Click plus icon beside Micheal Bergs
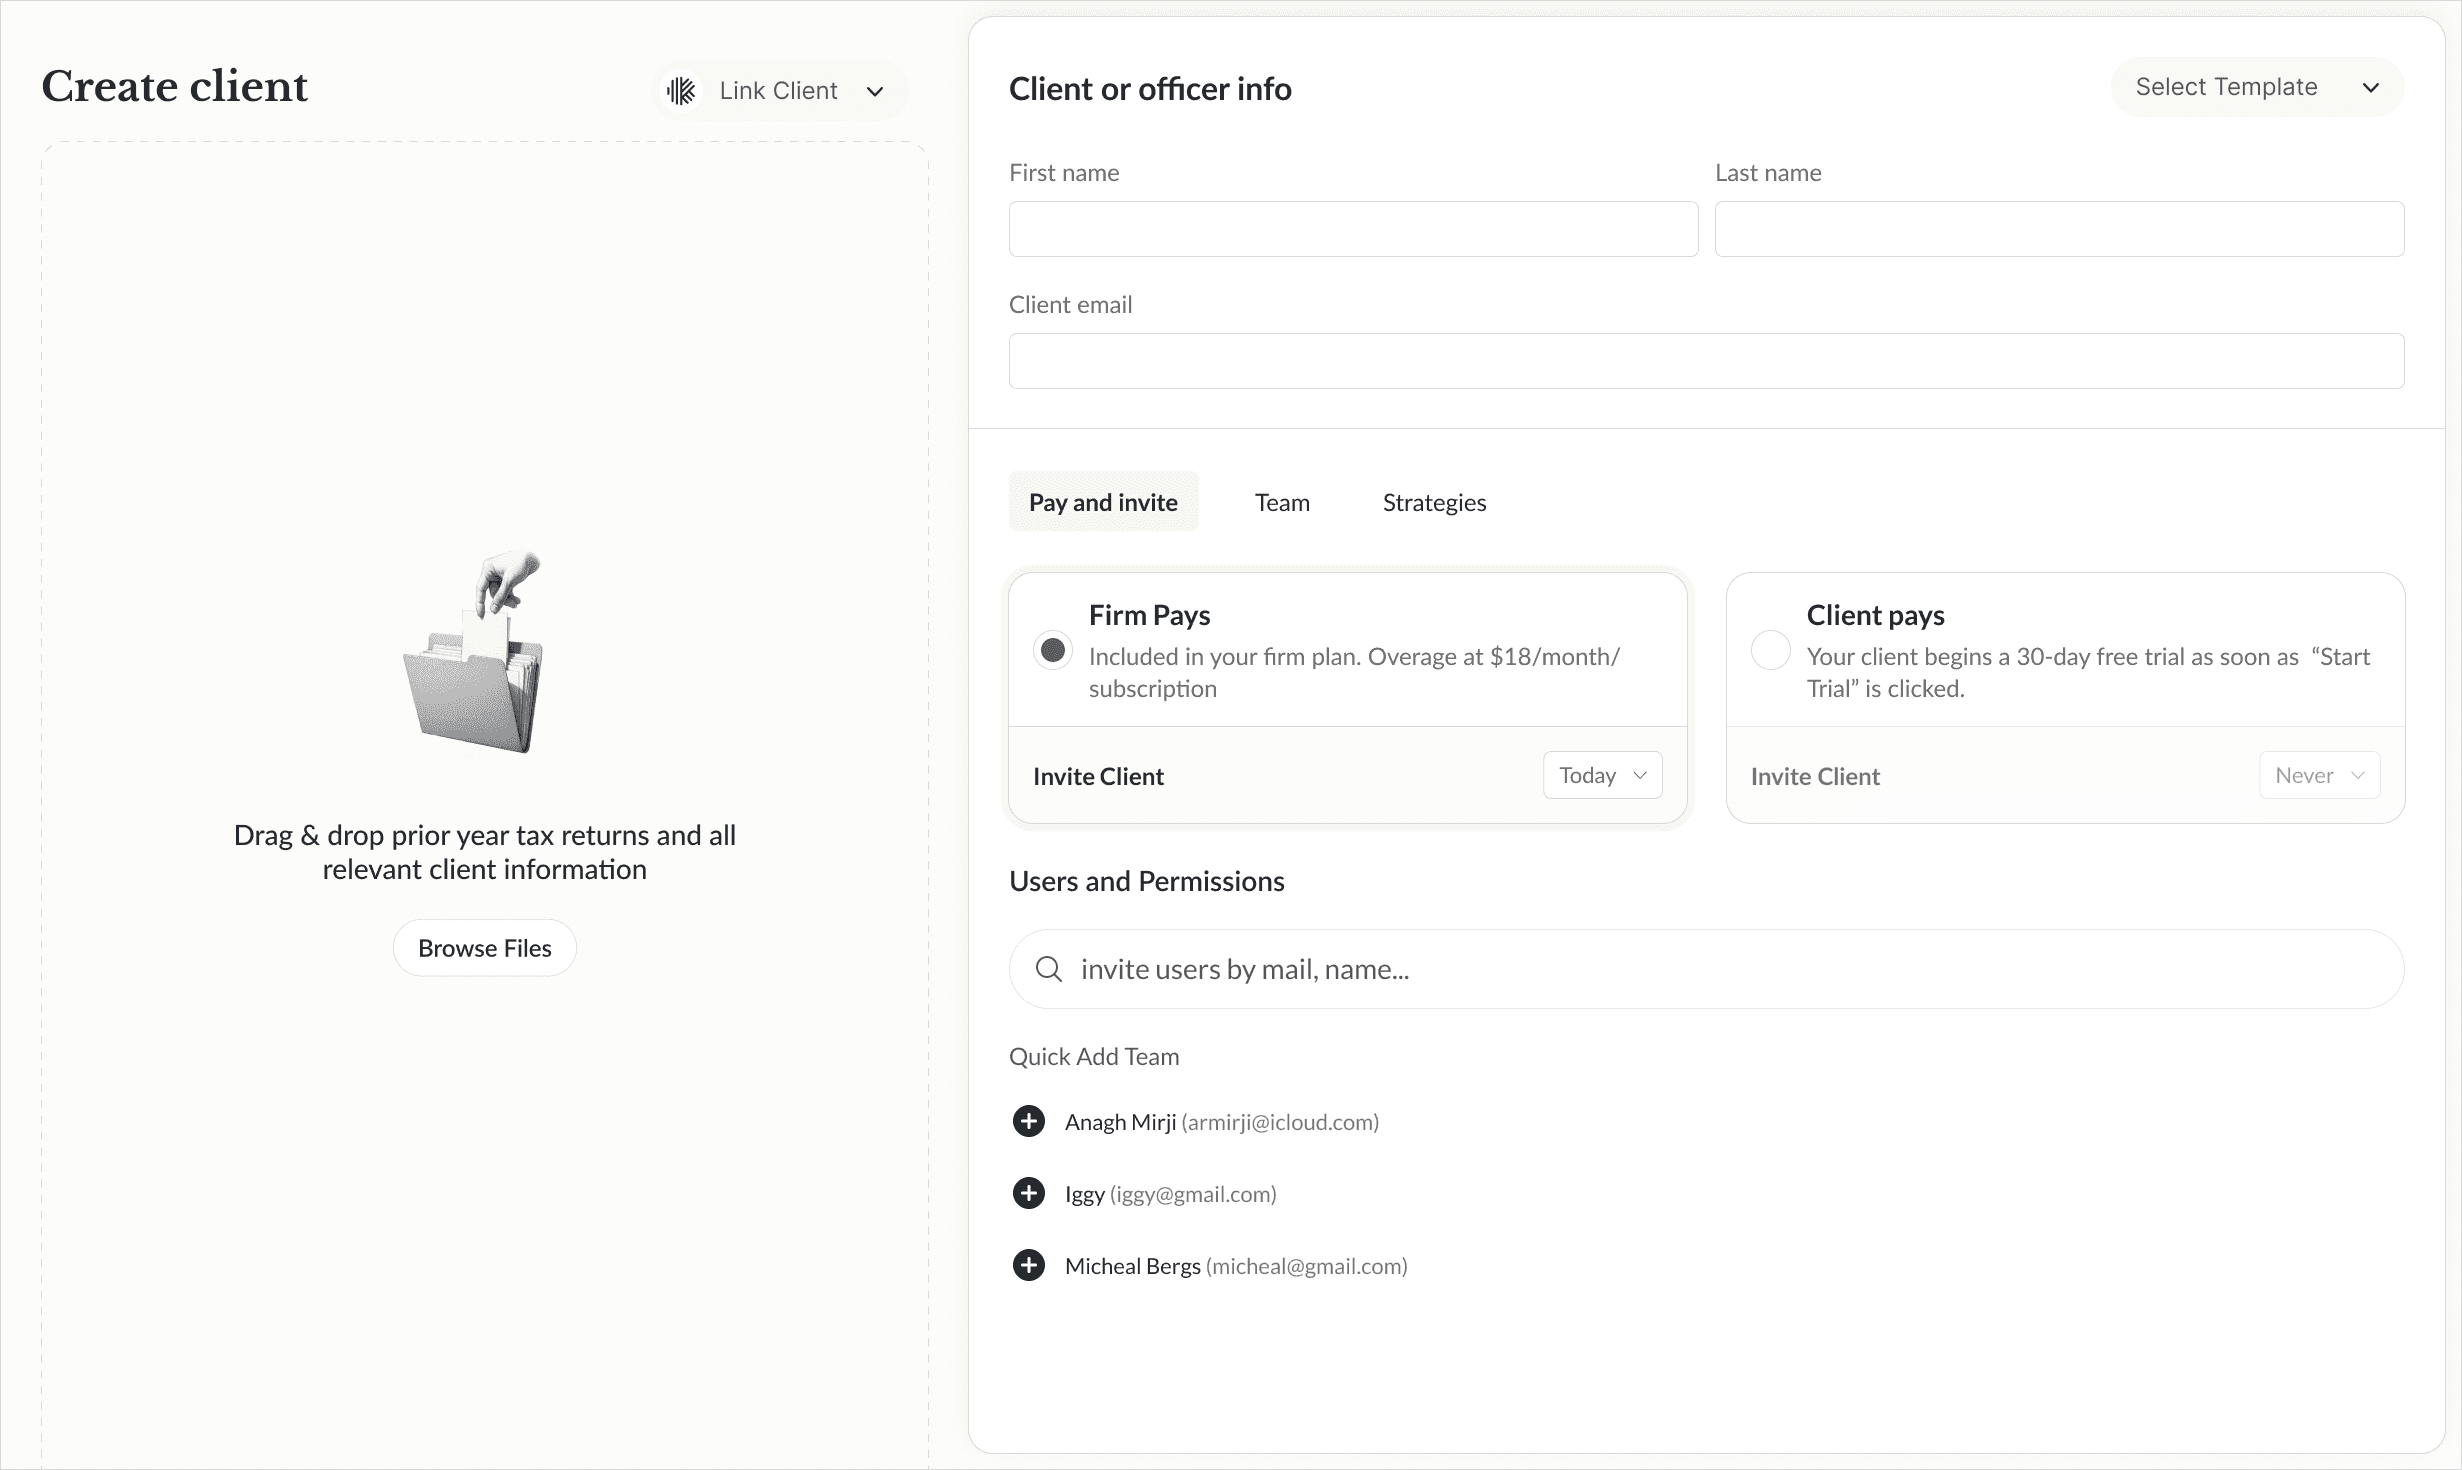This screenshot has width=2462, height=1470. coord(1028,1265)
